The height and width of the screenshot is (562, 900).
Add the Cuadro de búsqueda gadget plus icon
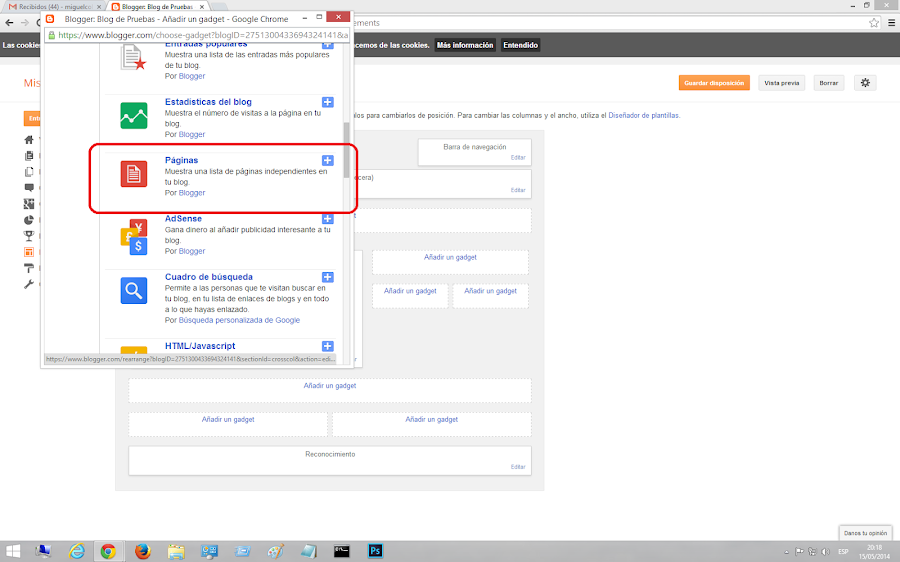coord(328,277)
